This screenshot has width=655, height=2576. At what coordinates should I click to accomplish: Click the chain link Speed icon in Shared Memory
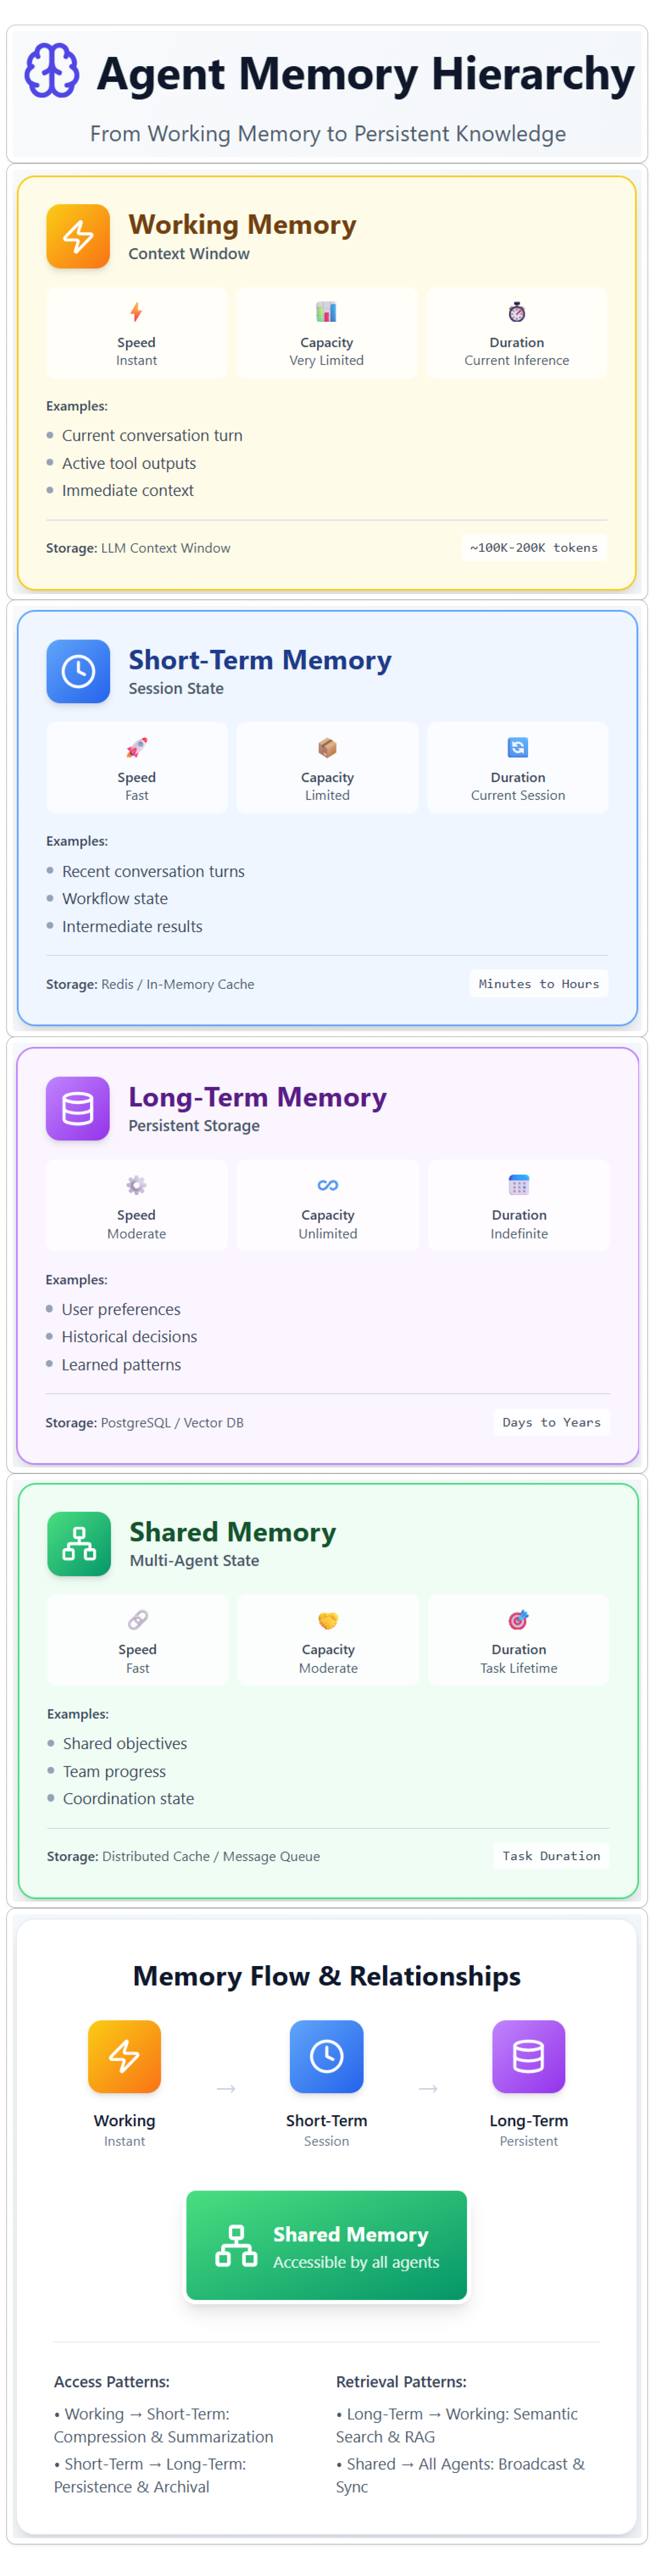click(138, 1620)
